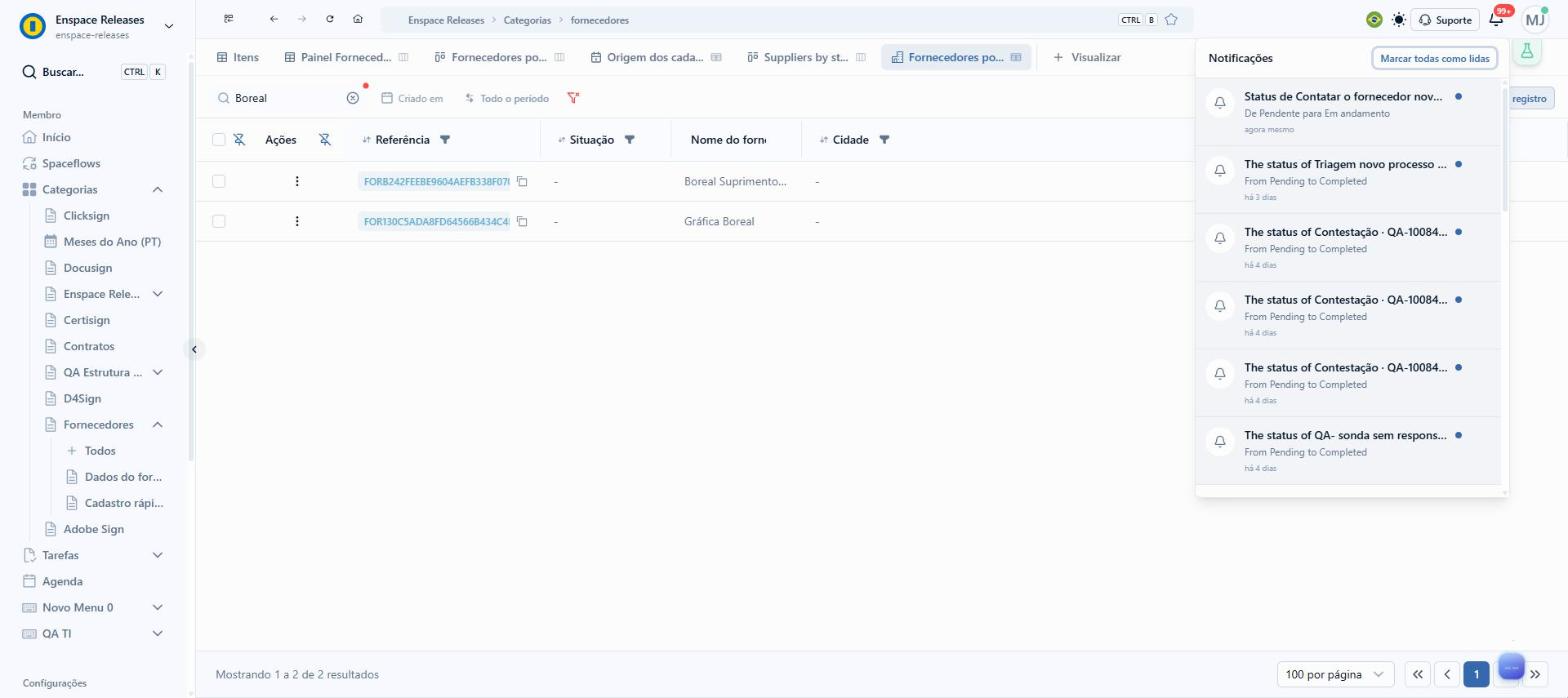Open the Contatar o fornecedor notification
Viewport: 1568px width, 698px height.
[1349, 113]
